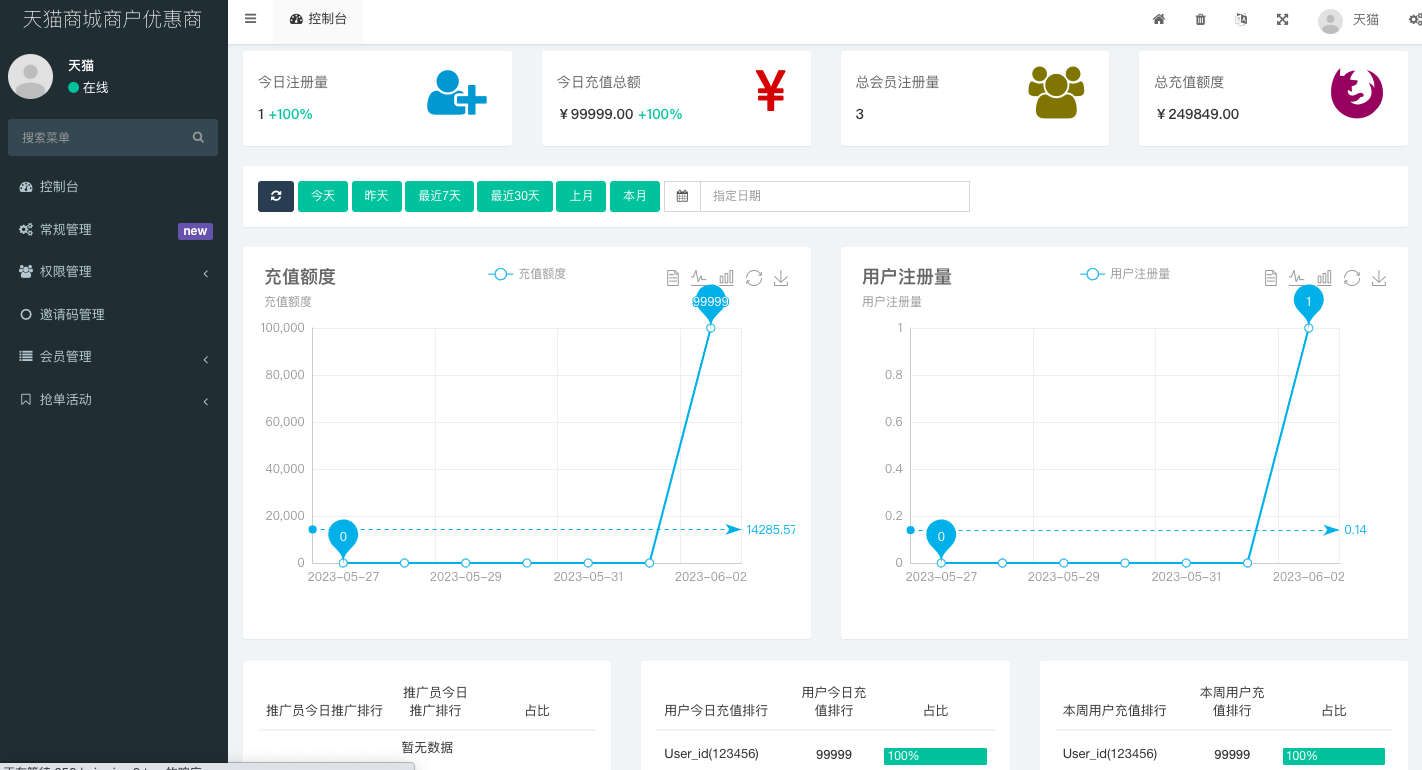The width and height of the screenshot is (1422, 770).
Task: Click the home icon in top bar
Action: pos(1159,19)
